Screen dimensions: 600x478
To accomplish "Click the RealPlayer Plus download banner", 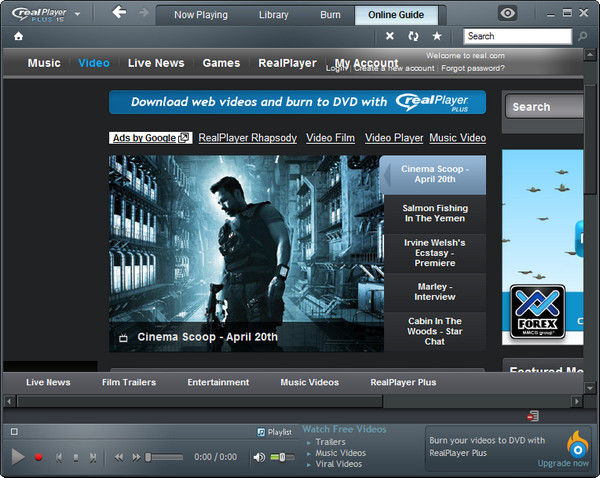I will pos(297,102).
